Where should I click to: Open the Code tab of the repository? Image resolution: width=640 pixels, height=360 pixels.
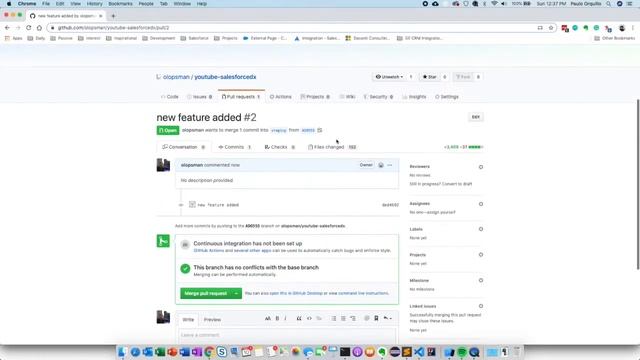(x=170, y=97)
